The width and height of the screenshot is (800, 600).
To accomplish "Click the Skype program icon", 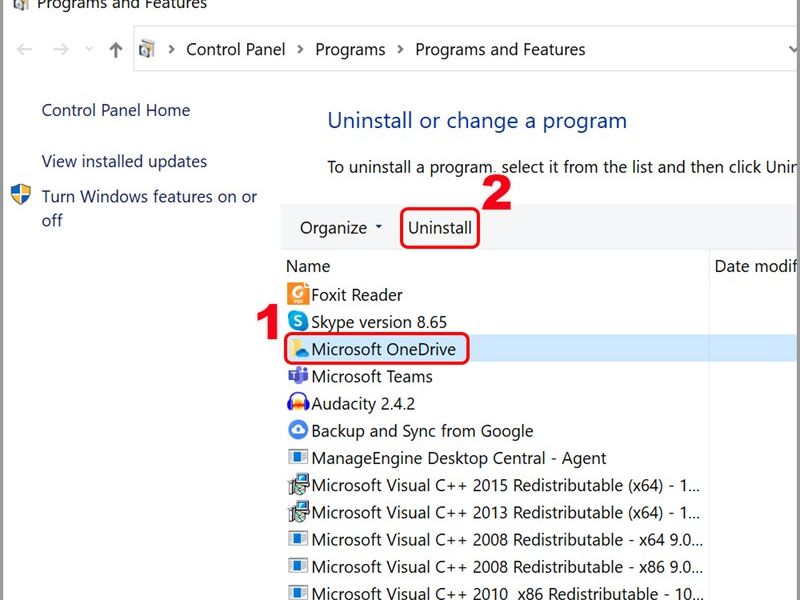I will click(298, 321).
